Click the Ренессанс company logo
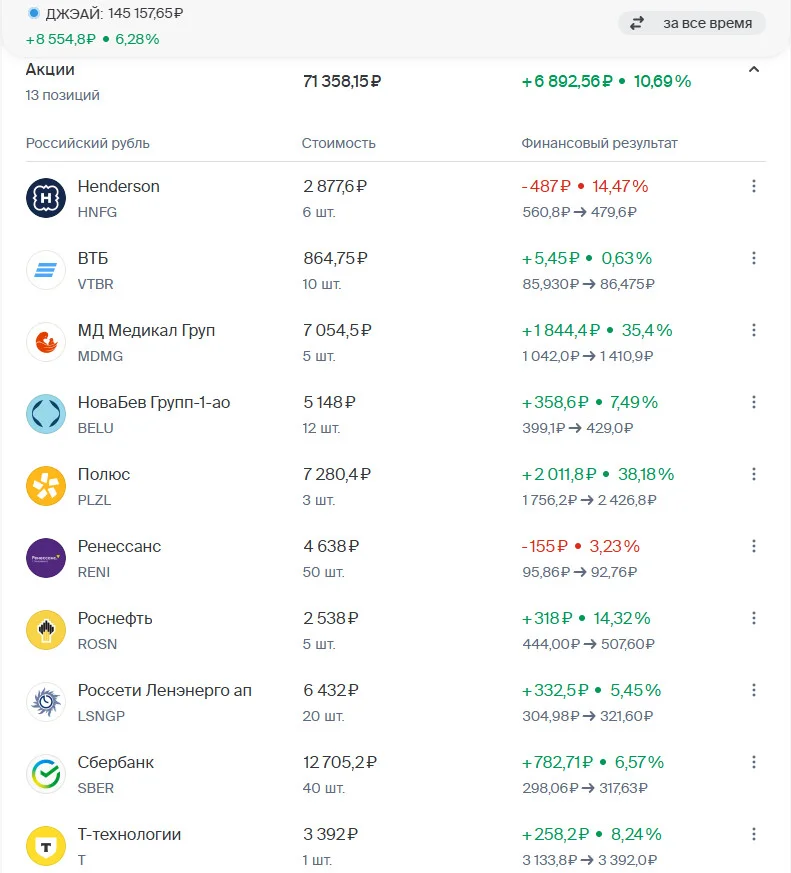Image resolution: width=791 pixels, height=873 pixels. click(x=46, y=558)
